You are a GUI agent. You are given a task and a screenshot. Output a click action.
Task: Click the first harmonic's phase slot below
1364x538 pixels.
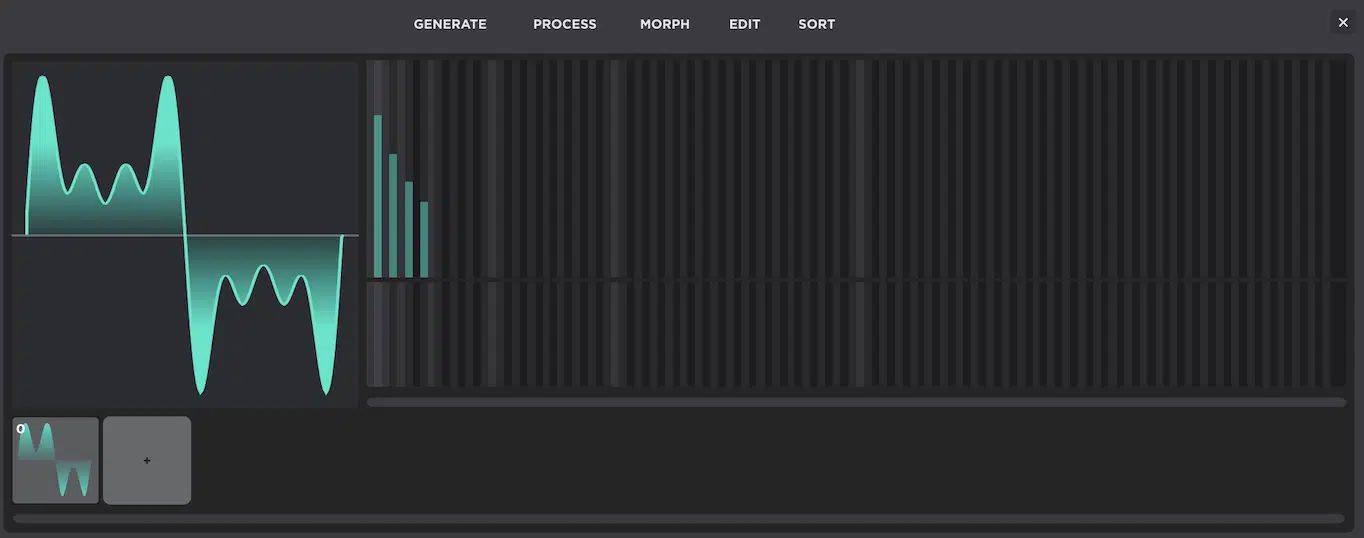tap(378, 334)
